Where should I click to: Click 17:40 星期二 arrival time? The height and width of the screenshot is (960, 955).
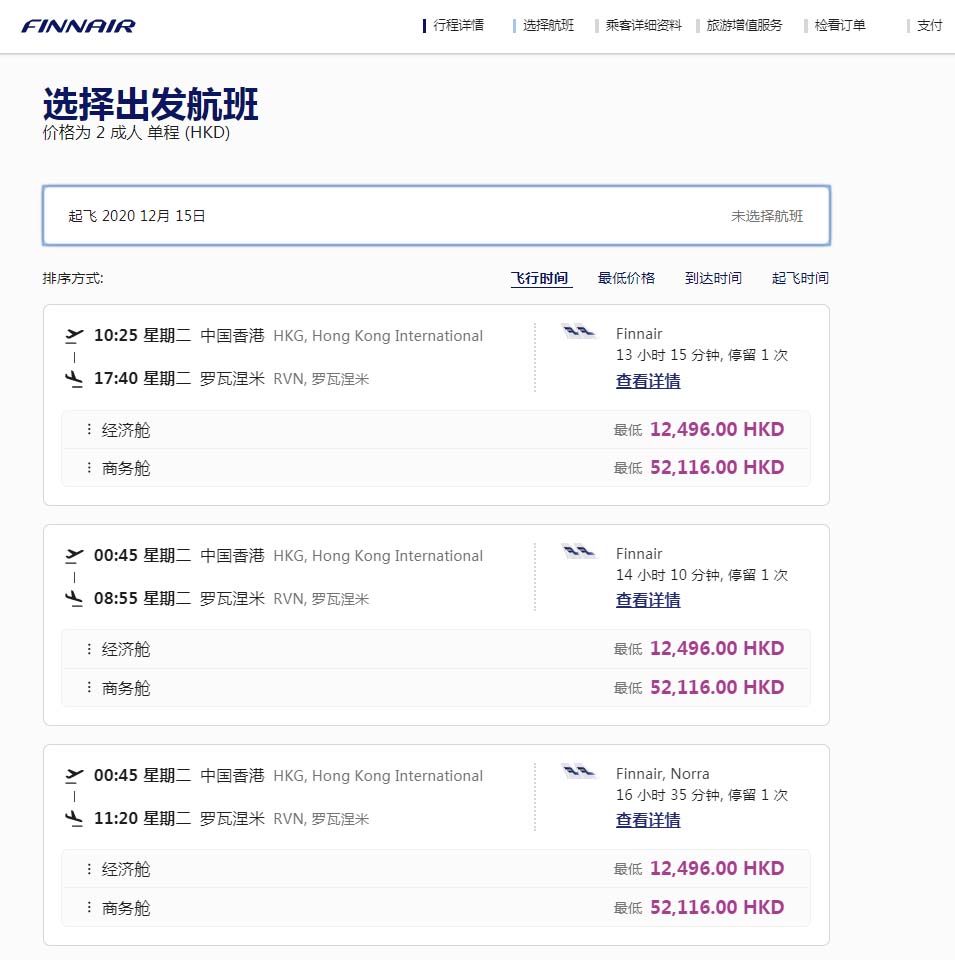tap(143, 378)
